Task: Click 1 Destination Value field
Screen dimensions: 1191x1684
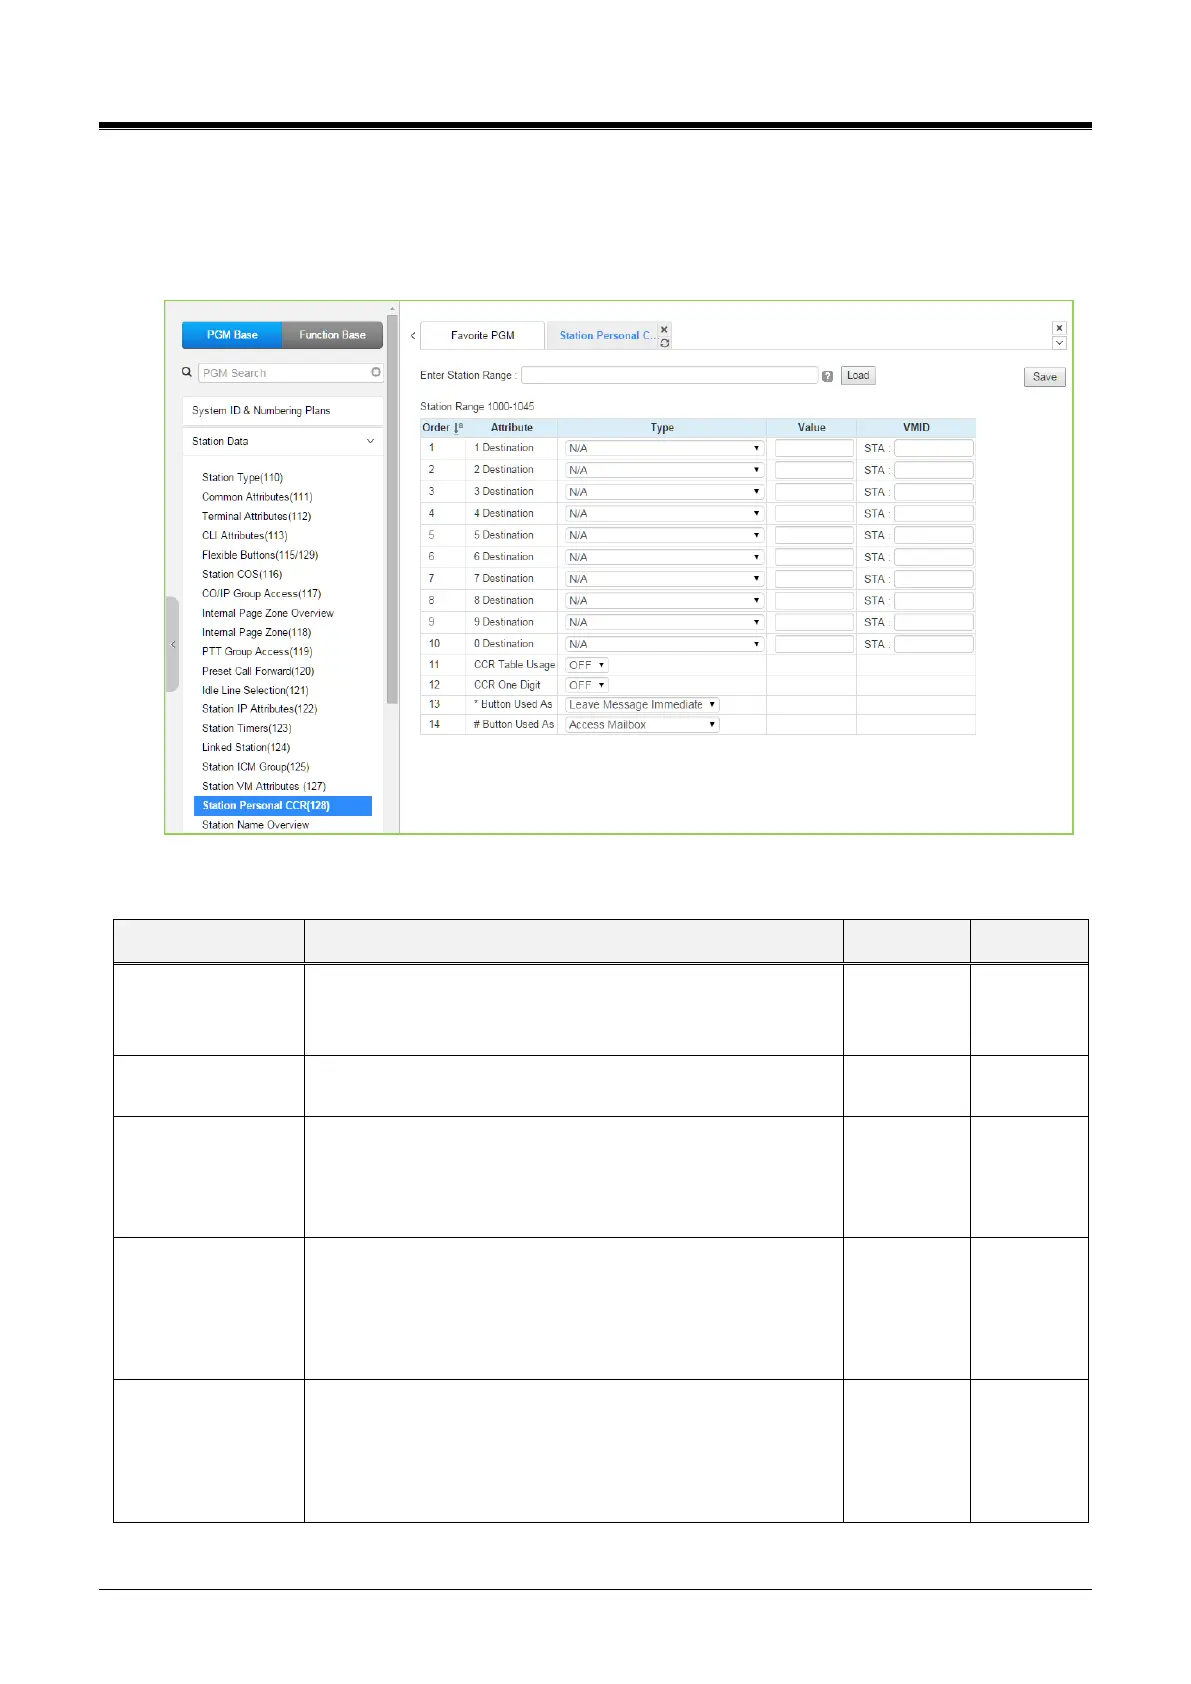Action: pos(814,448)
